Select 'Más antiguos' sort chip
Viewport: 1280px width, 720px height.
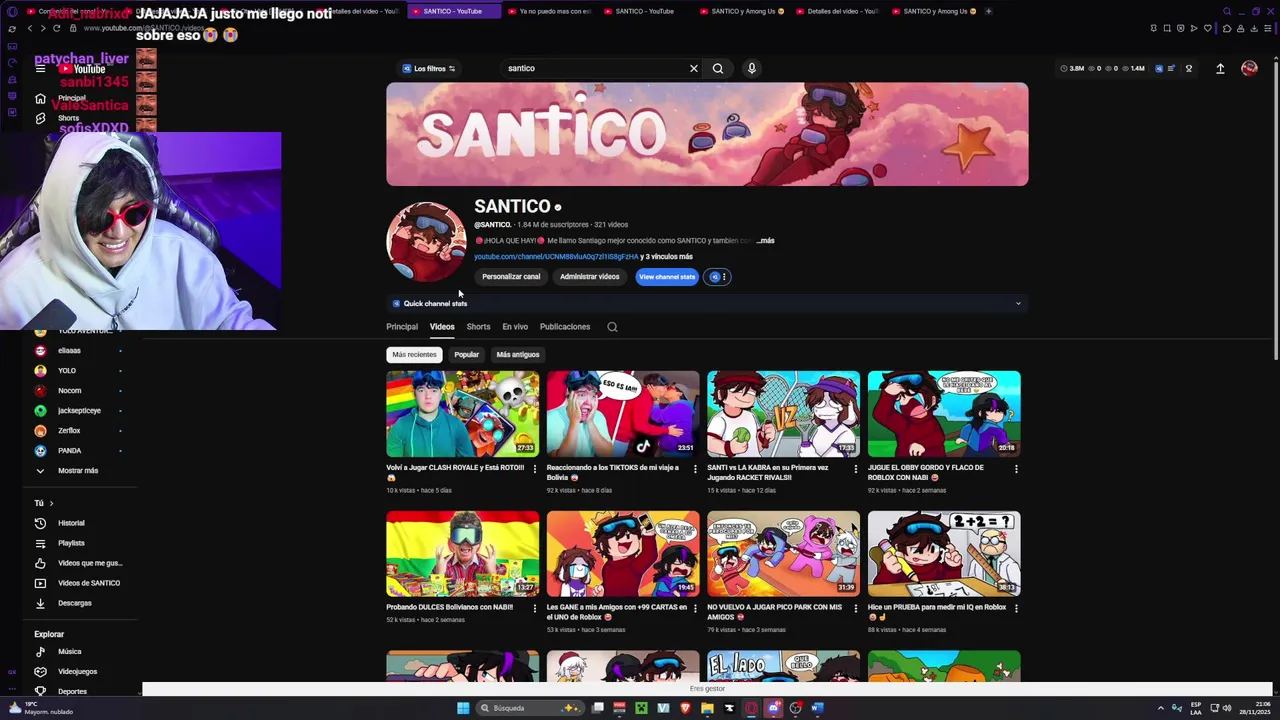(518, 355)
